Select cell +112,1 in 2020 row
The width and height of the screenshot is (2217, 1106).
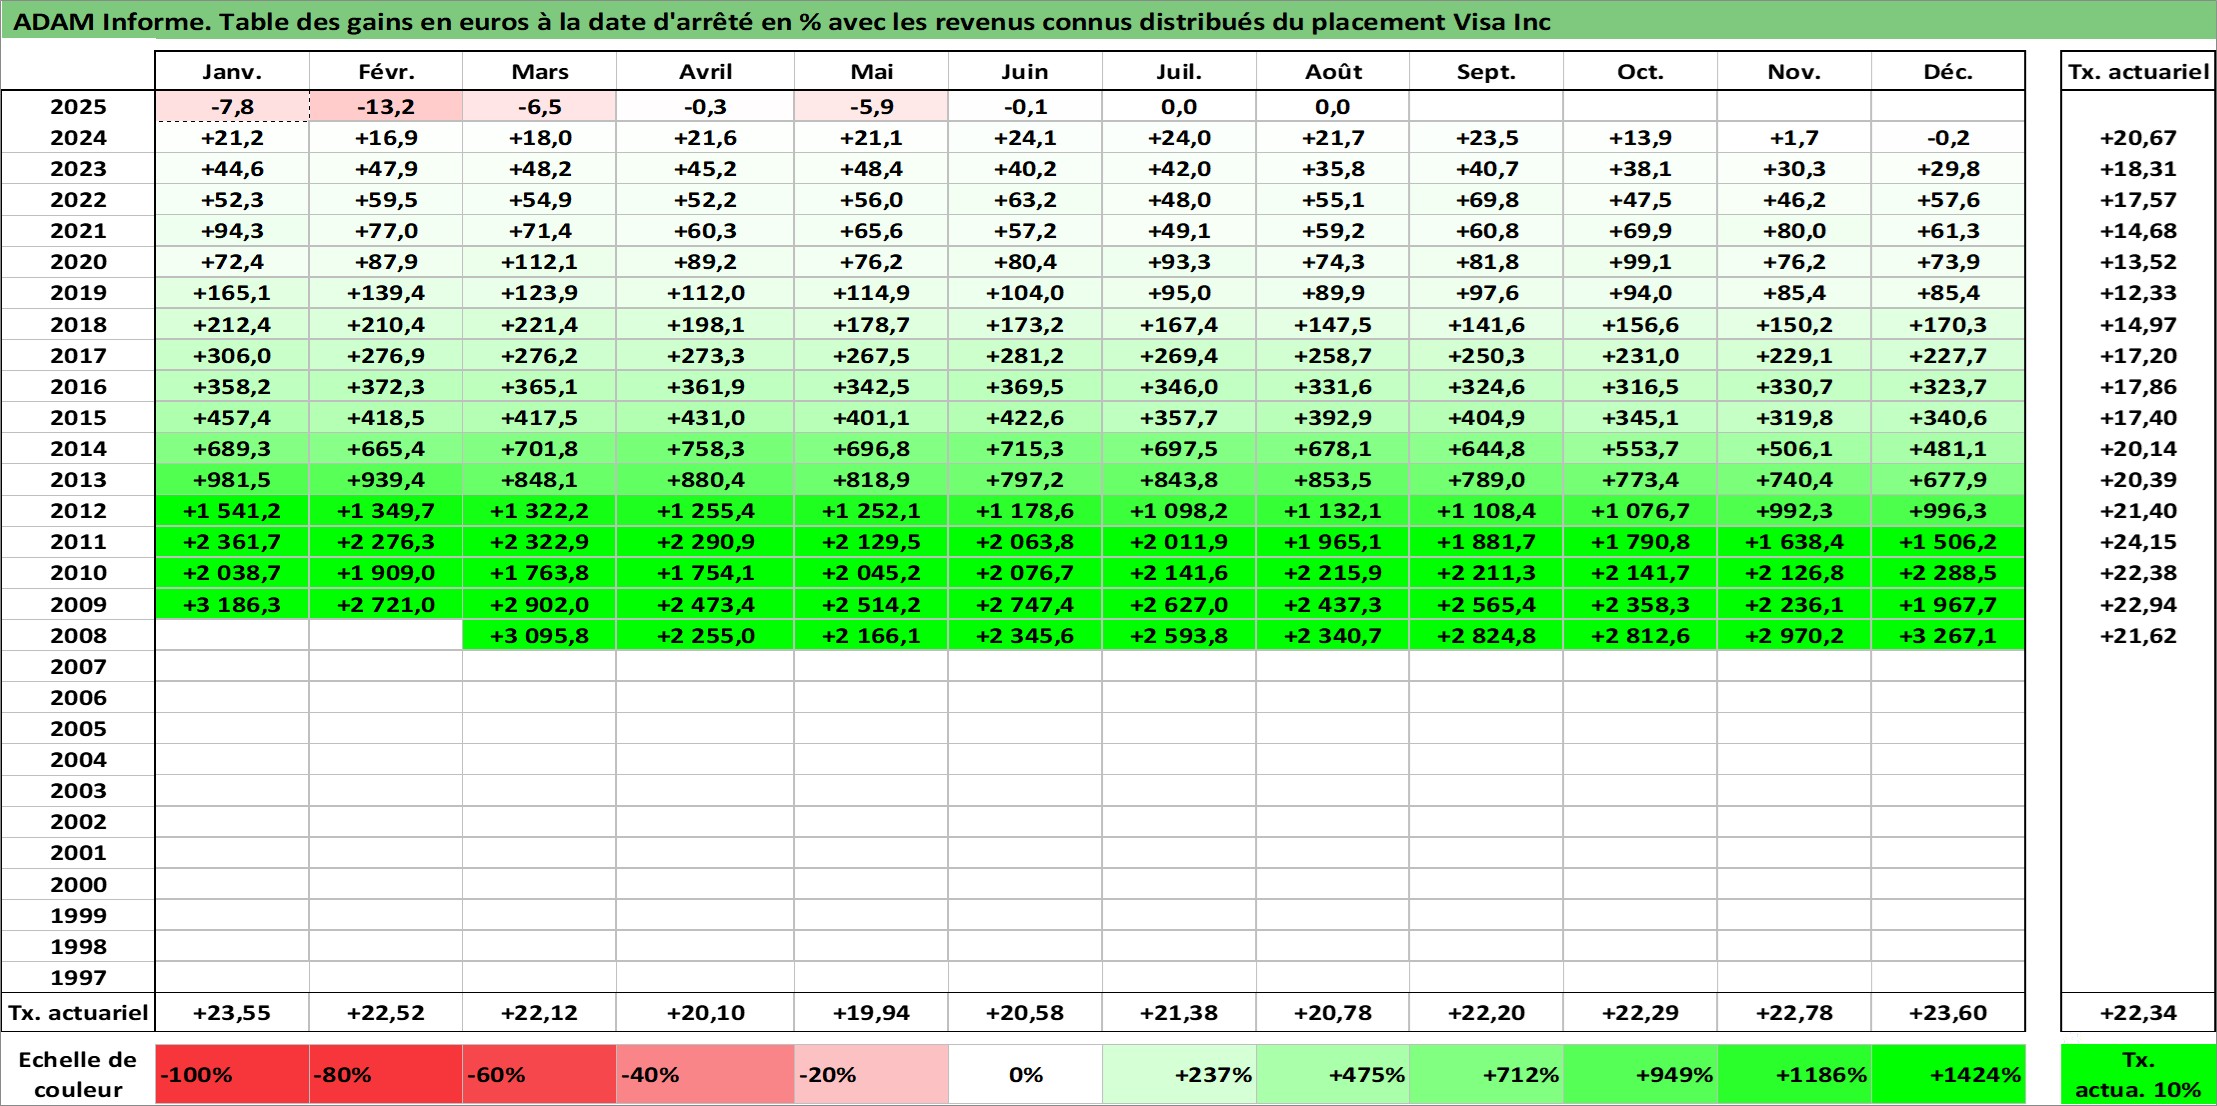[x=539, y=262]
